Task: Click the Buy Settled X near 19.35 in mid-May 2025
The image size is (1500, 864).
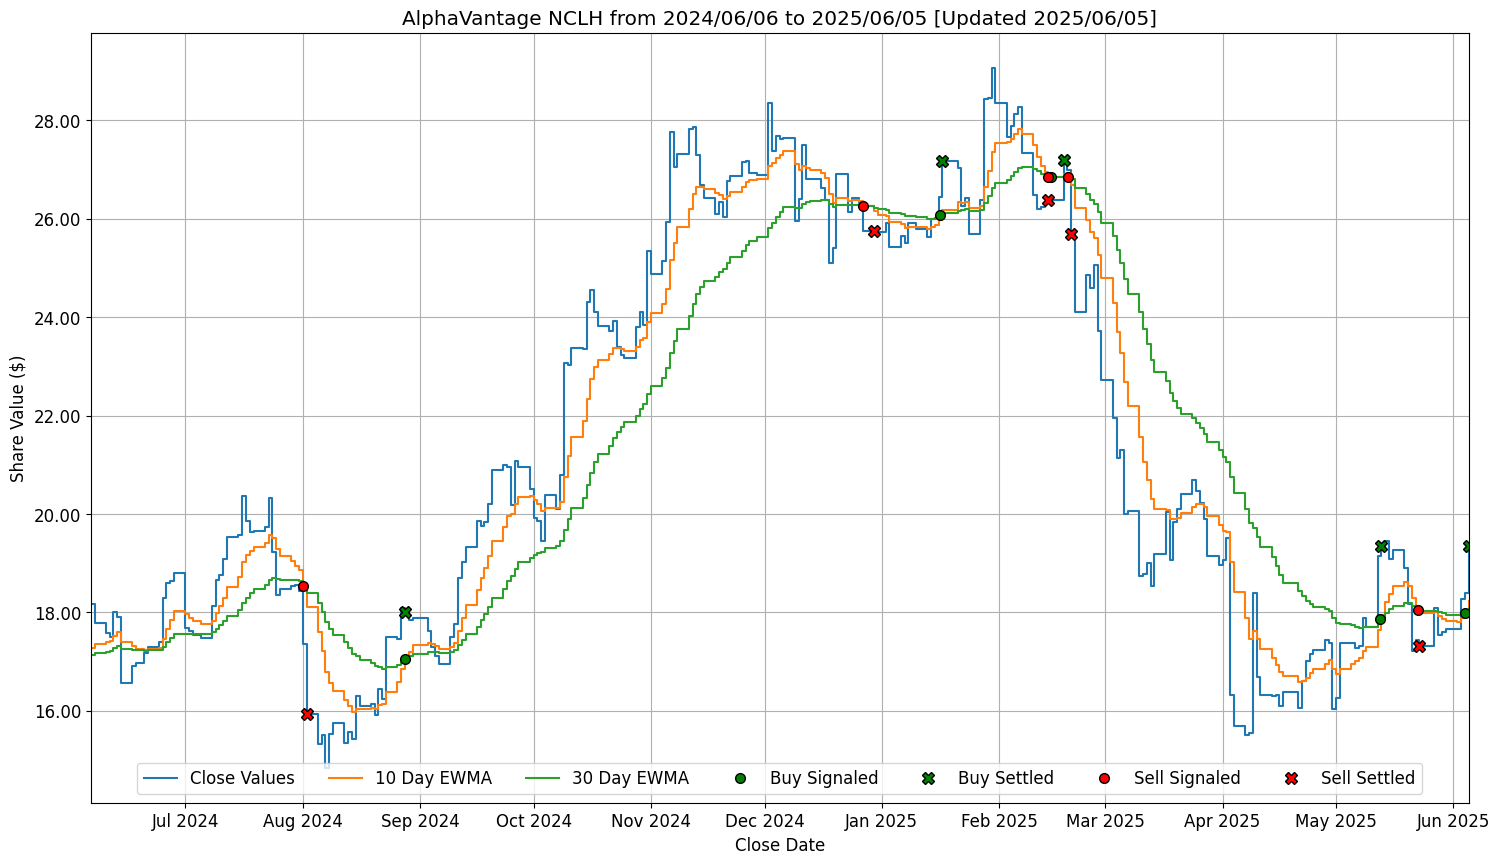Action: 1381,546
